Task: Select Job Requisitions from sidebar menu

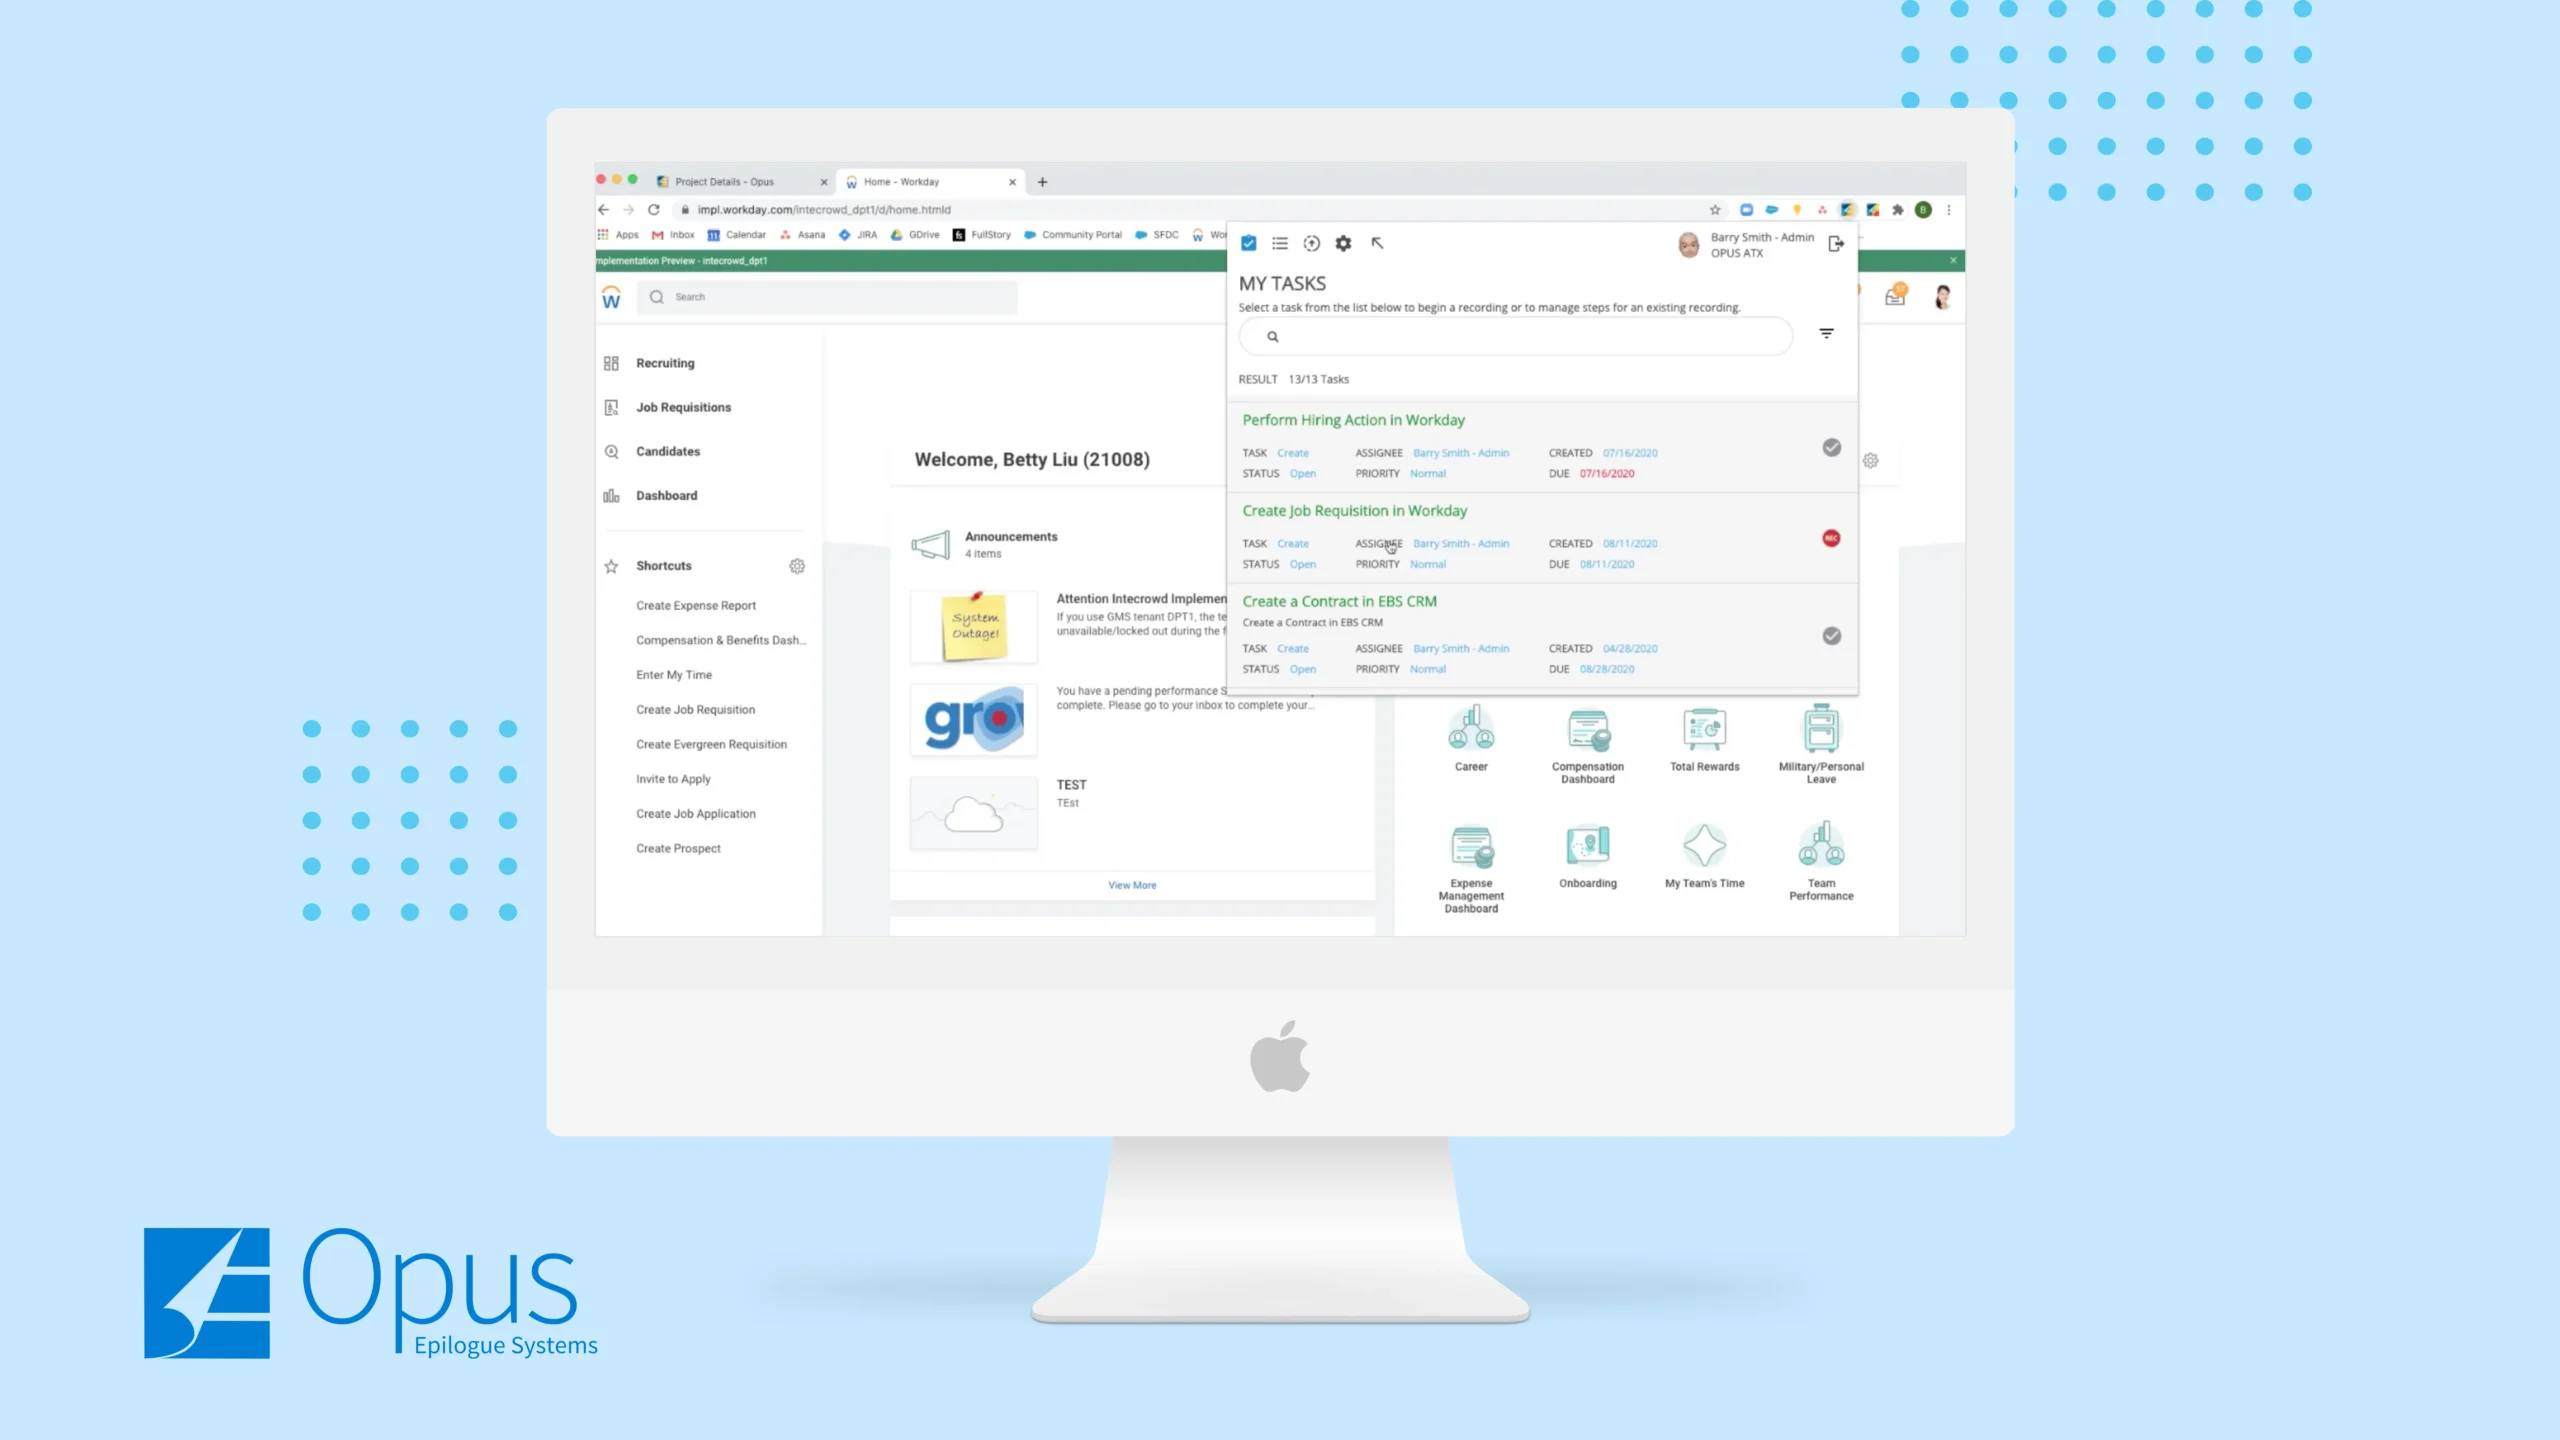Action: 682,406
